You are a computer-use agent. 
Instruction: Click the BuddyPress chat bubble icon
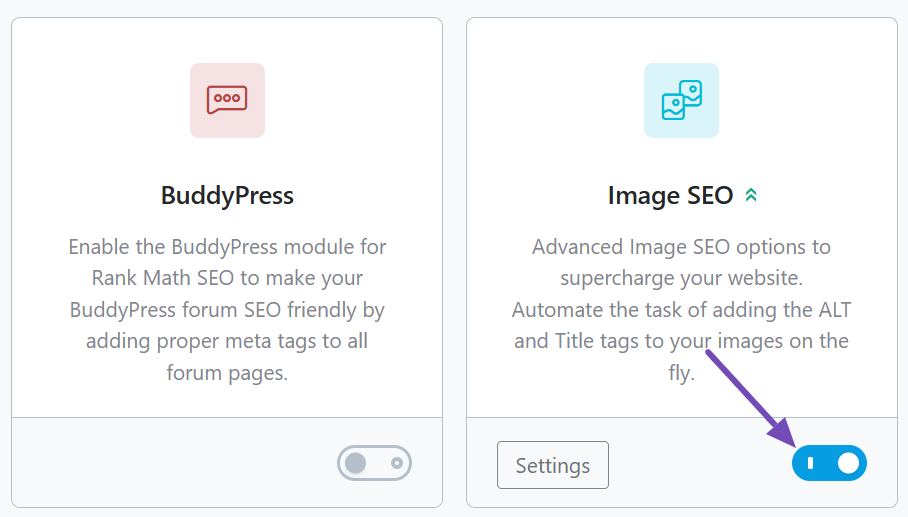tap(227, 100)
